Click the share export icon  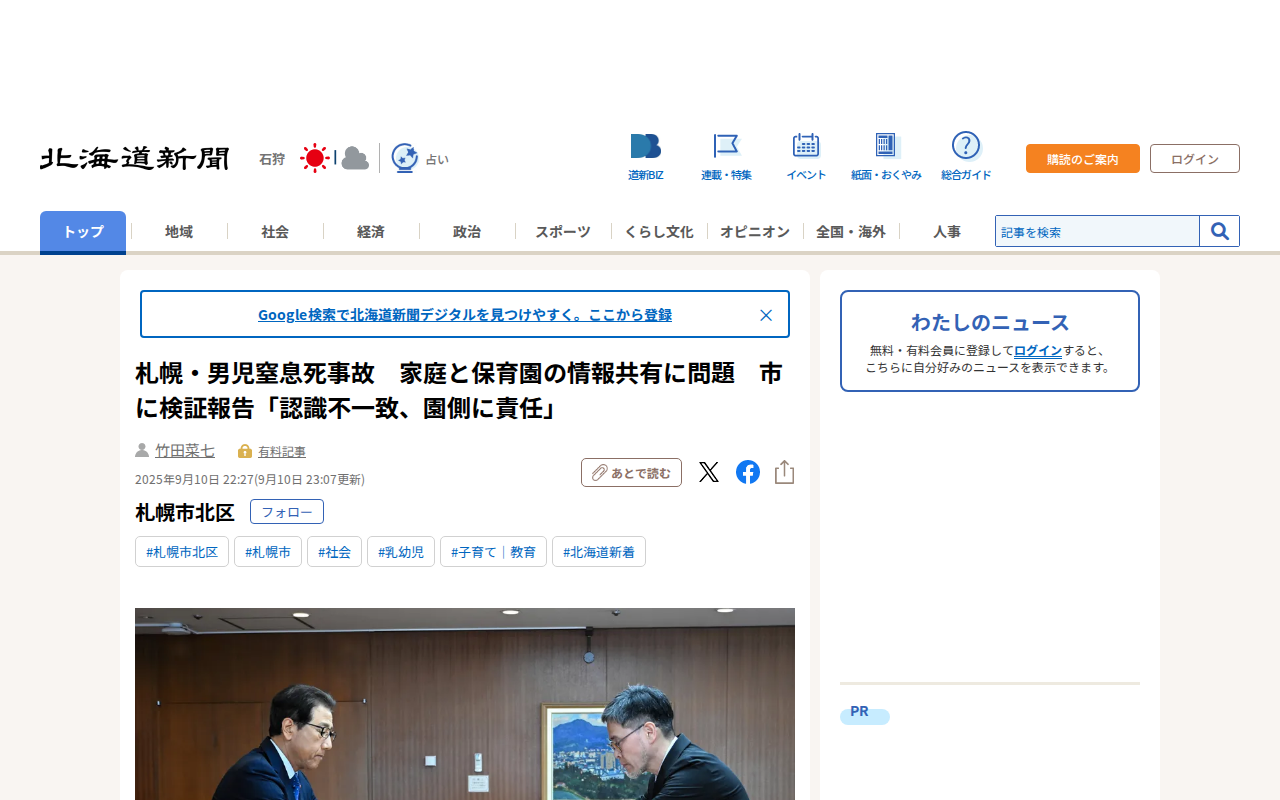785,472
